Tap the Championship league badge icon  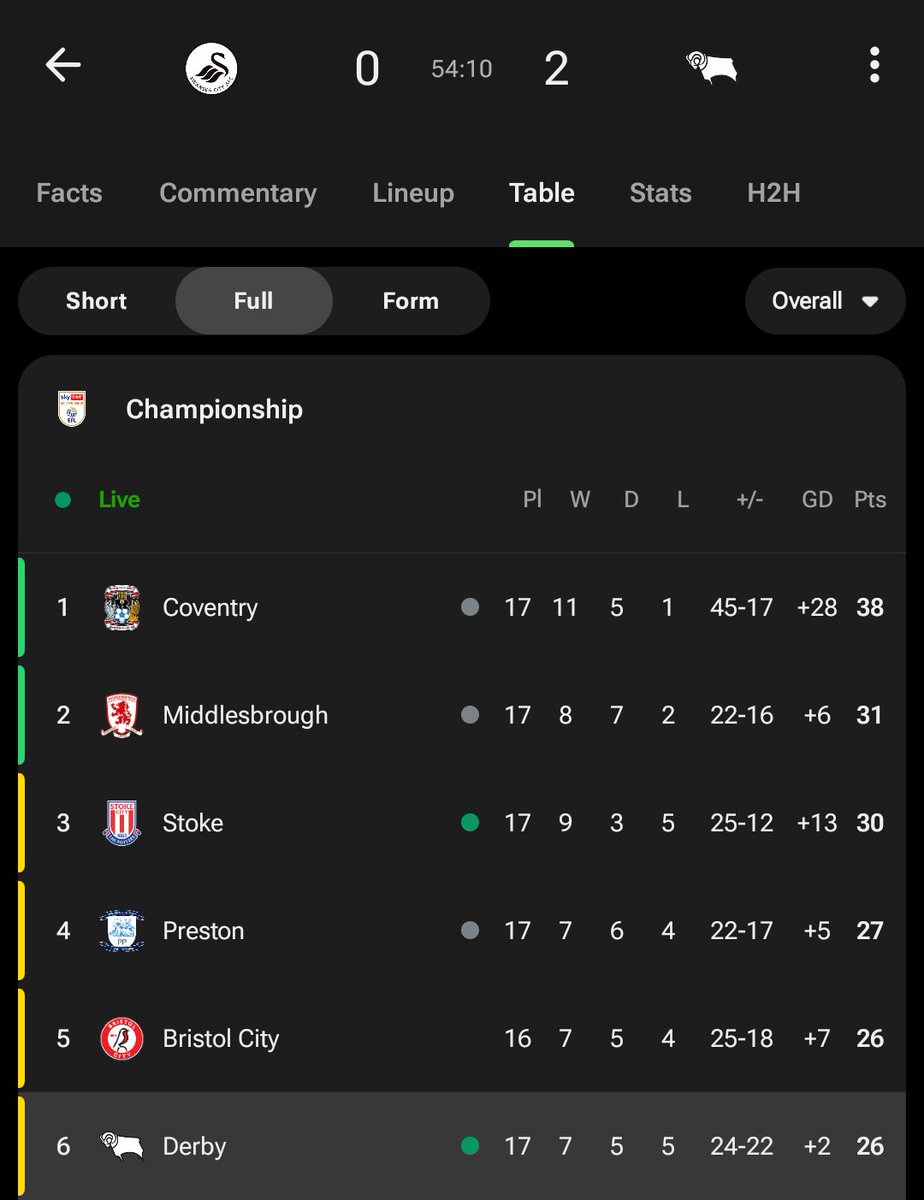coord(72,409)
